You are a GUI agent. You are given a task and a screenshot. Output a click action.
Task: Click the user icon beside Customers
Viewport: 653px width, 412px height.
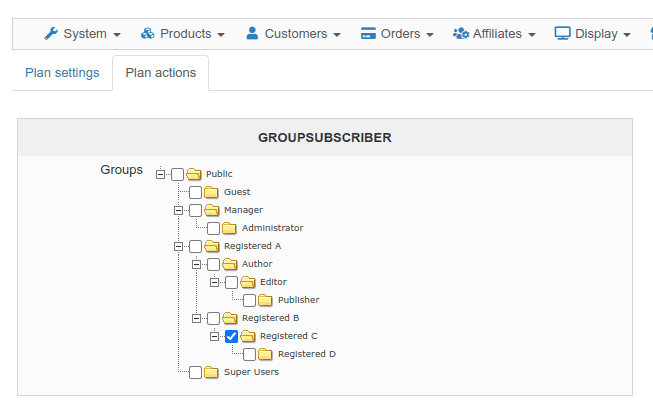[252, 33]
